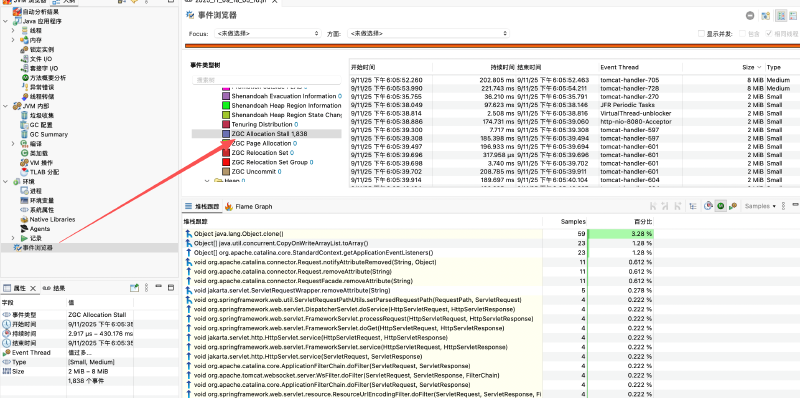The height and width of the screenshot is (398, 800).
Task: Select the tomcat-handler-705 event row
Action: point(574,80)
